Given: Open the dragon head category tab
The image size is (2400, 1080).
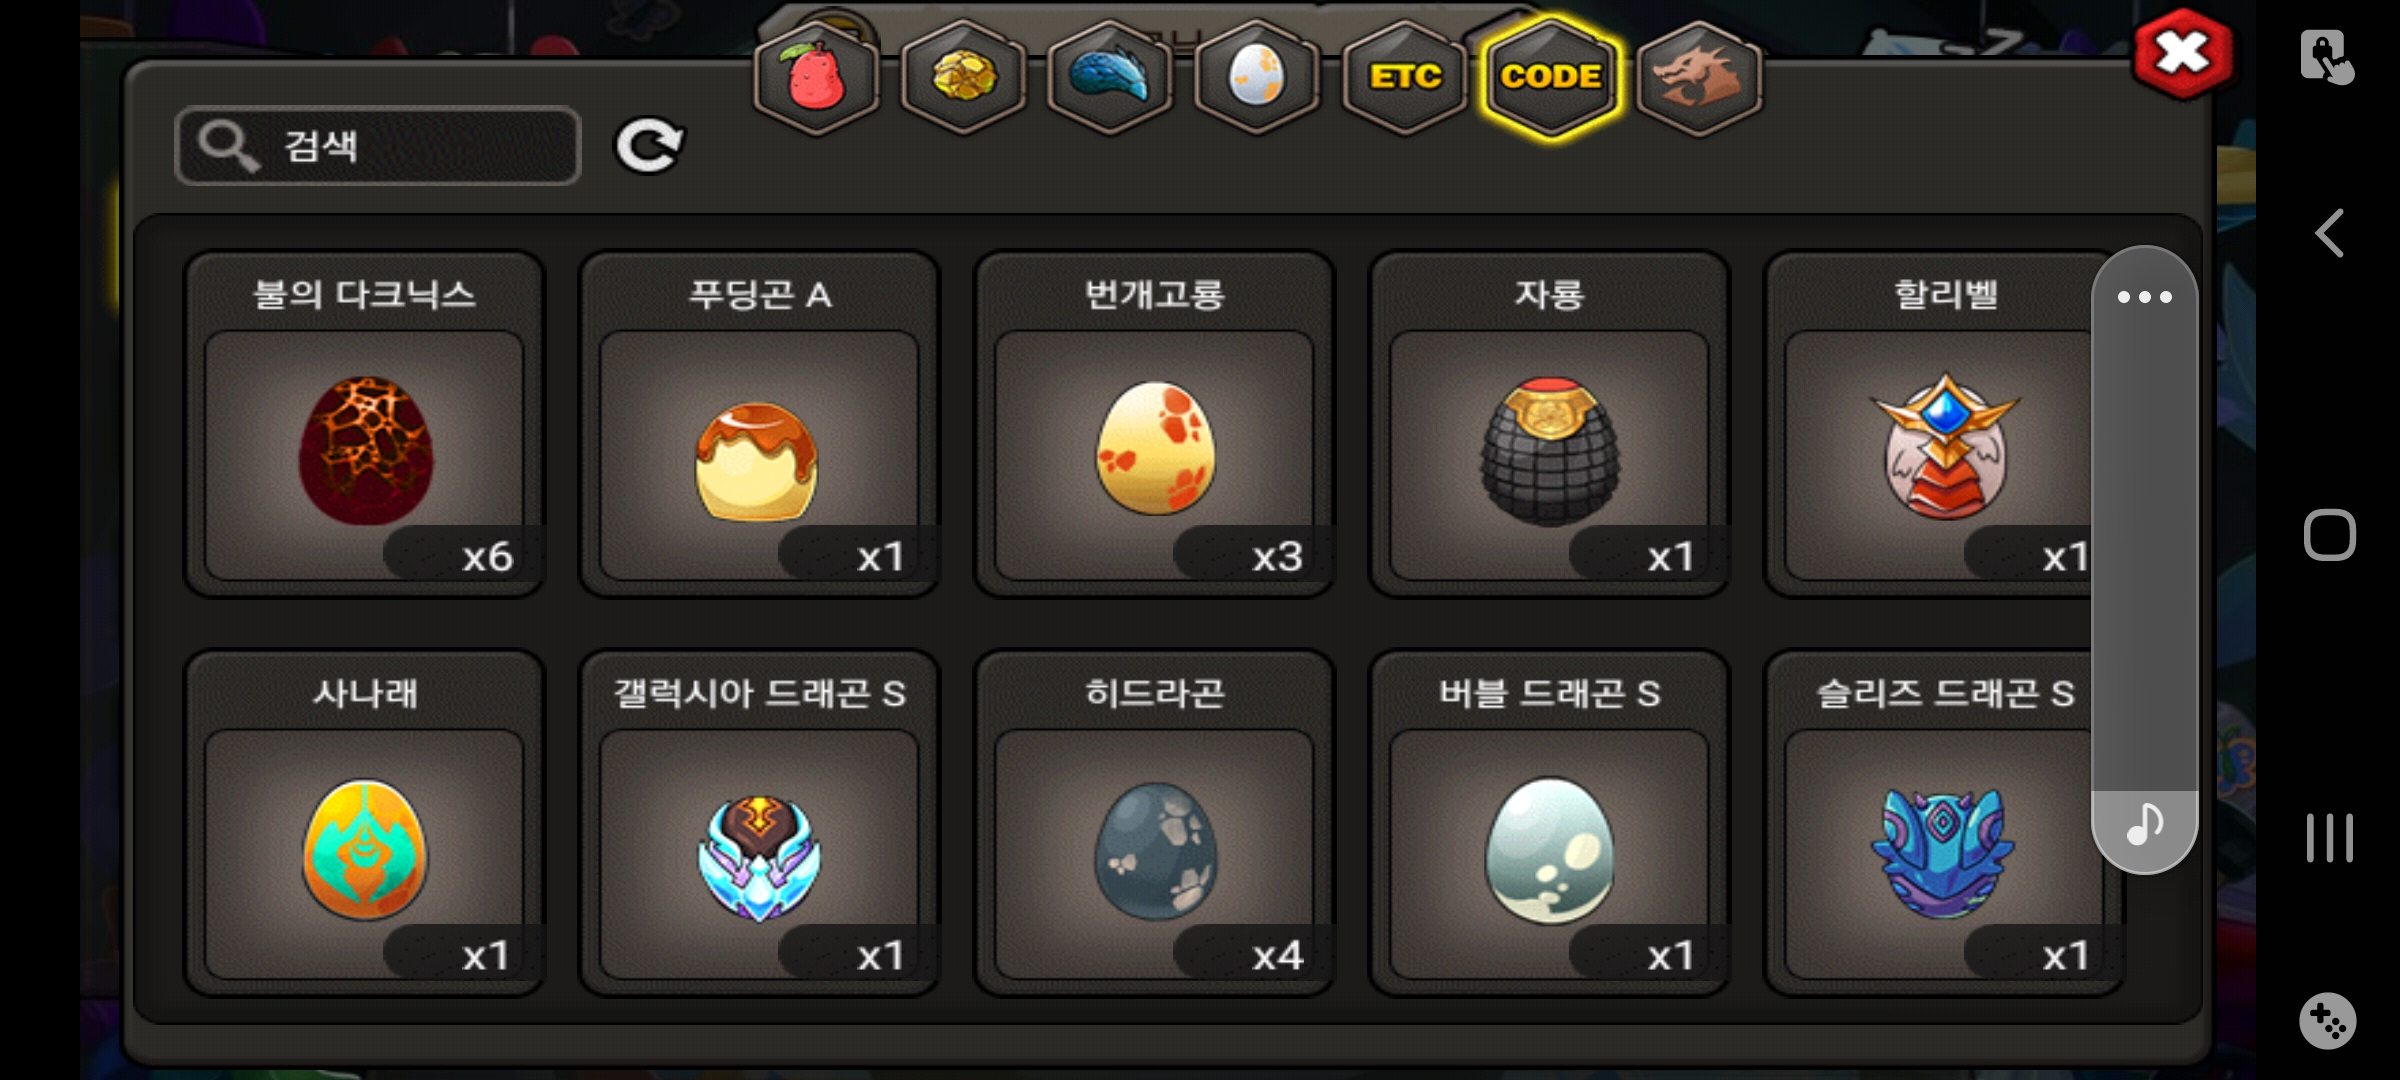Looking at the screenshot, I should [1698, 77].
